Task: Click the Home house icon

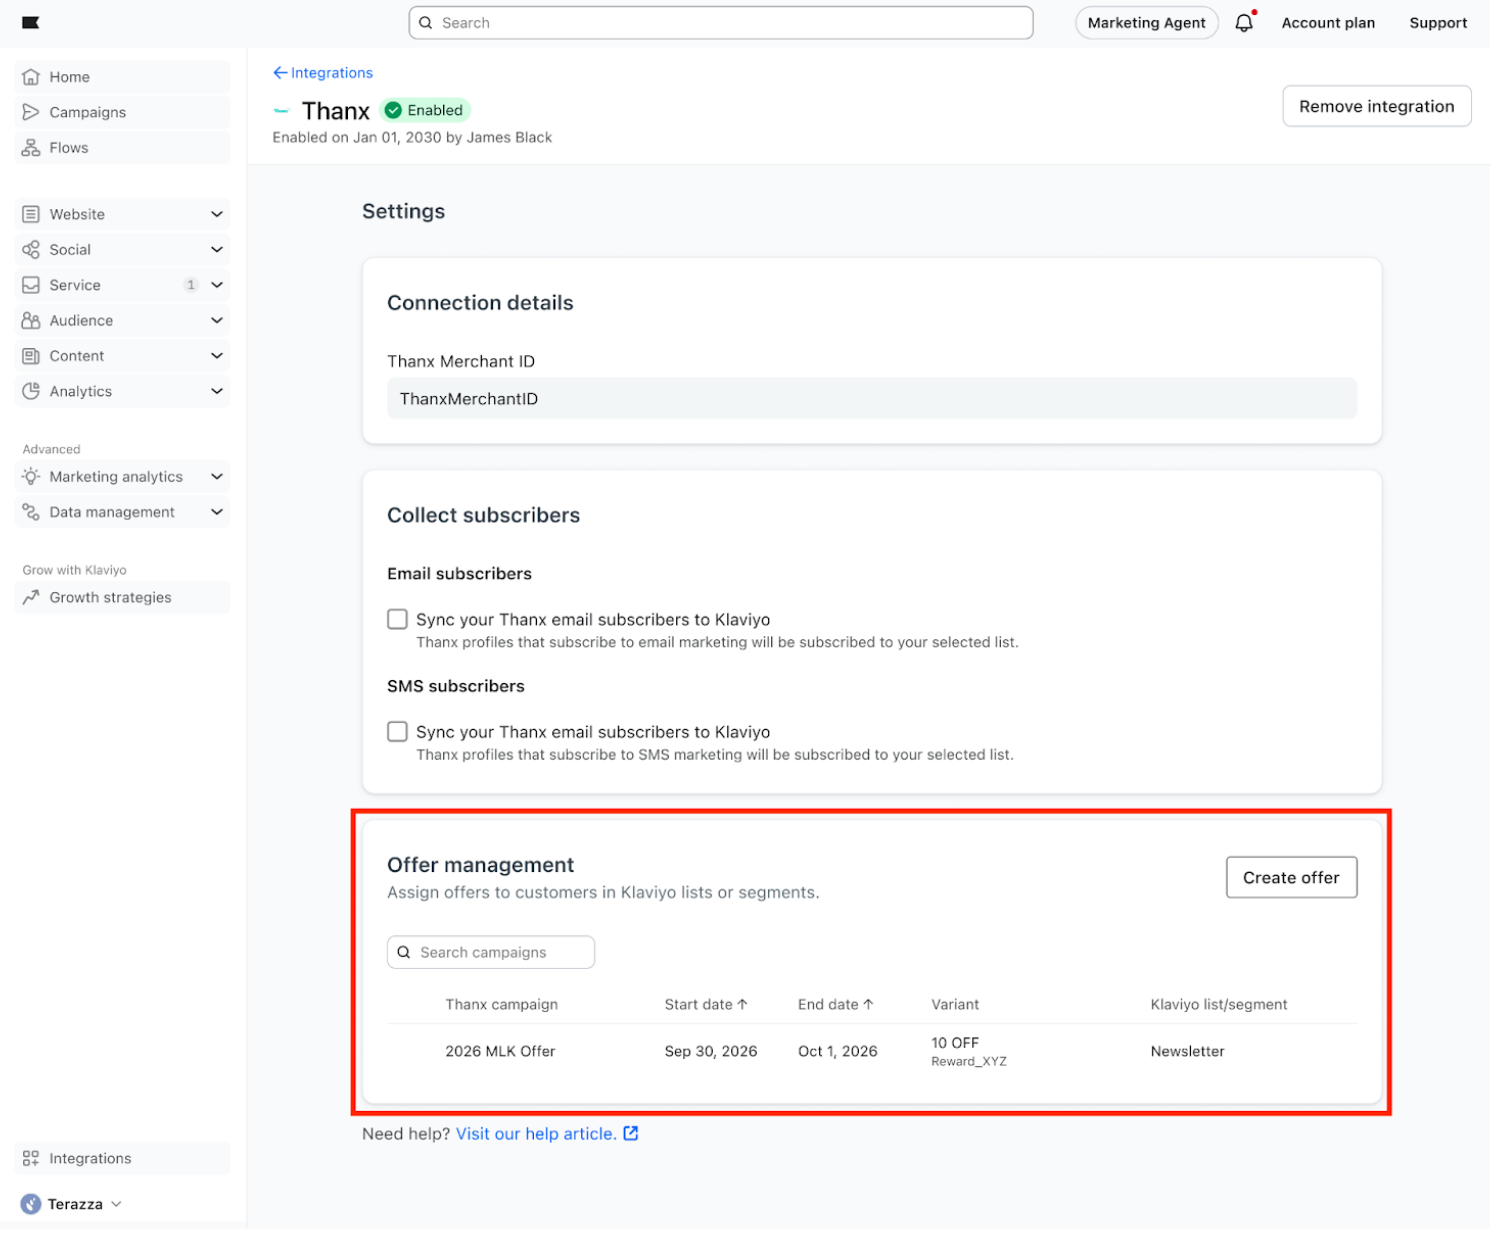Action: click(31, 77)
